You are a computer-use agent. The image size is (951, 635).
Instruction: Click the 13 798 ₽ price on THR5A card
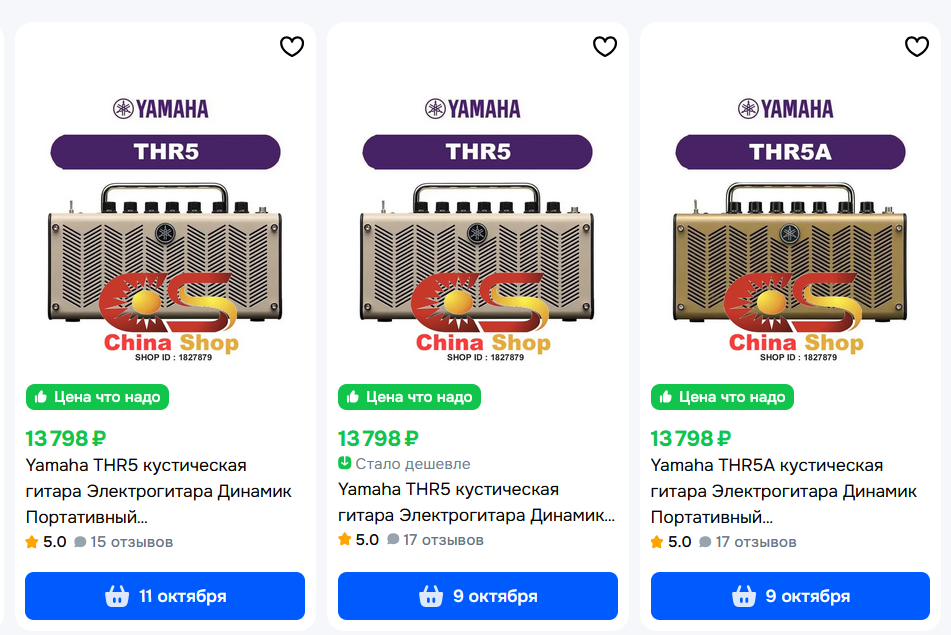(690, 438)
